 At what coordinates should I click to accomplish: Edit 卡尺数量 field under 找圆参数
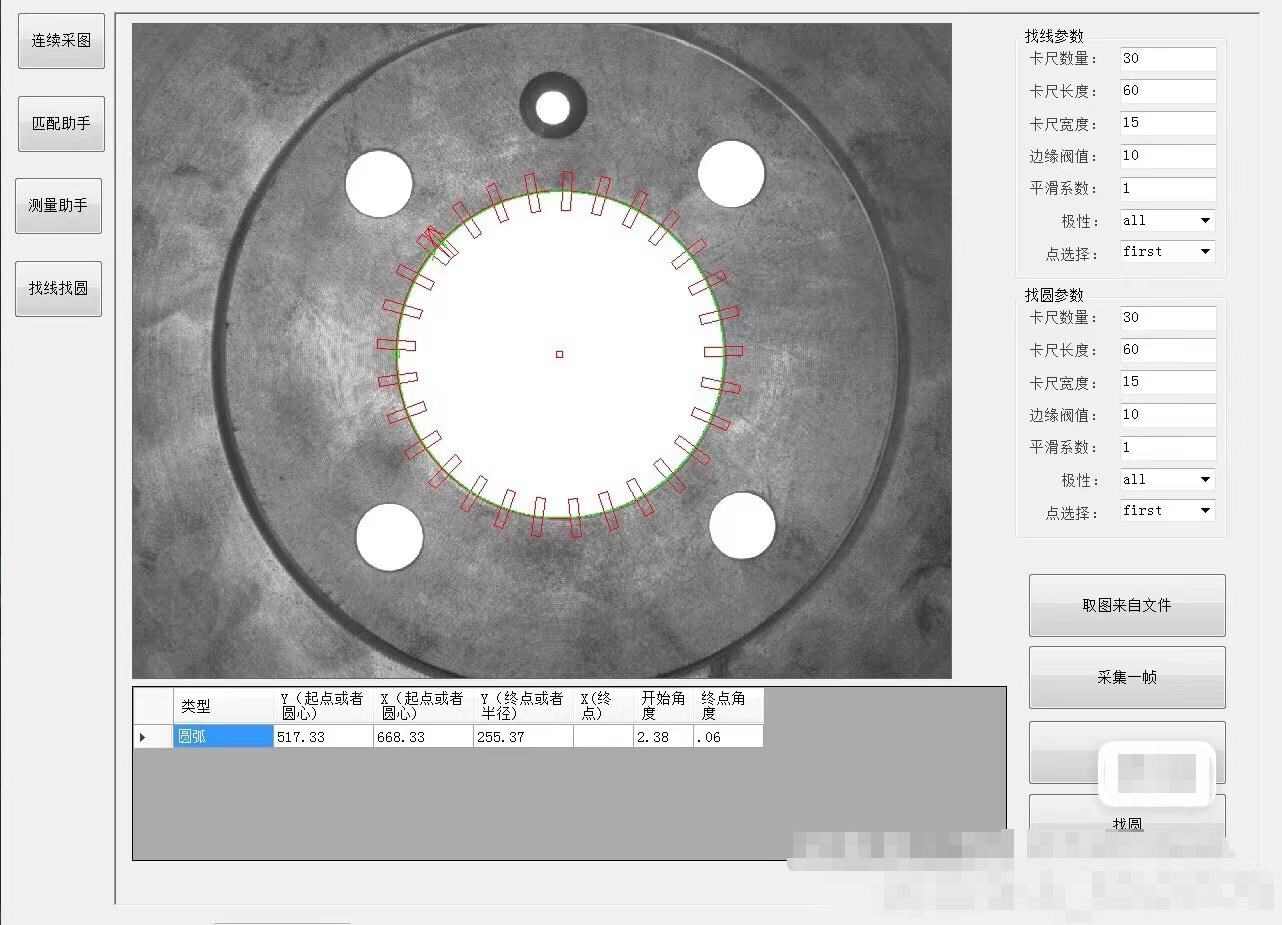click(x=1168, y=318)
